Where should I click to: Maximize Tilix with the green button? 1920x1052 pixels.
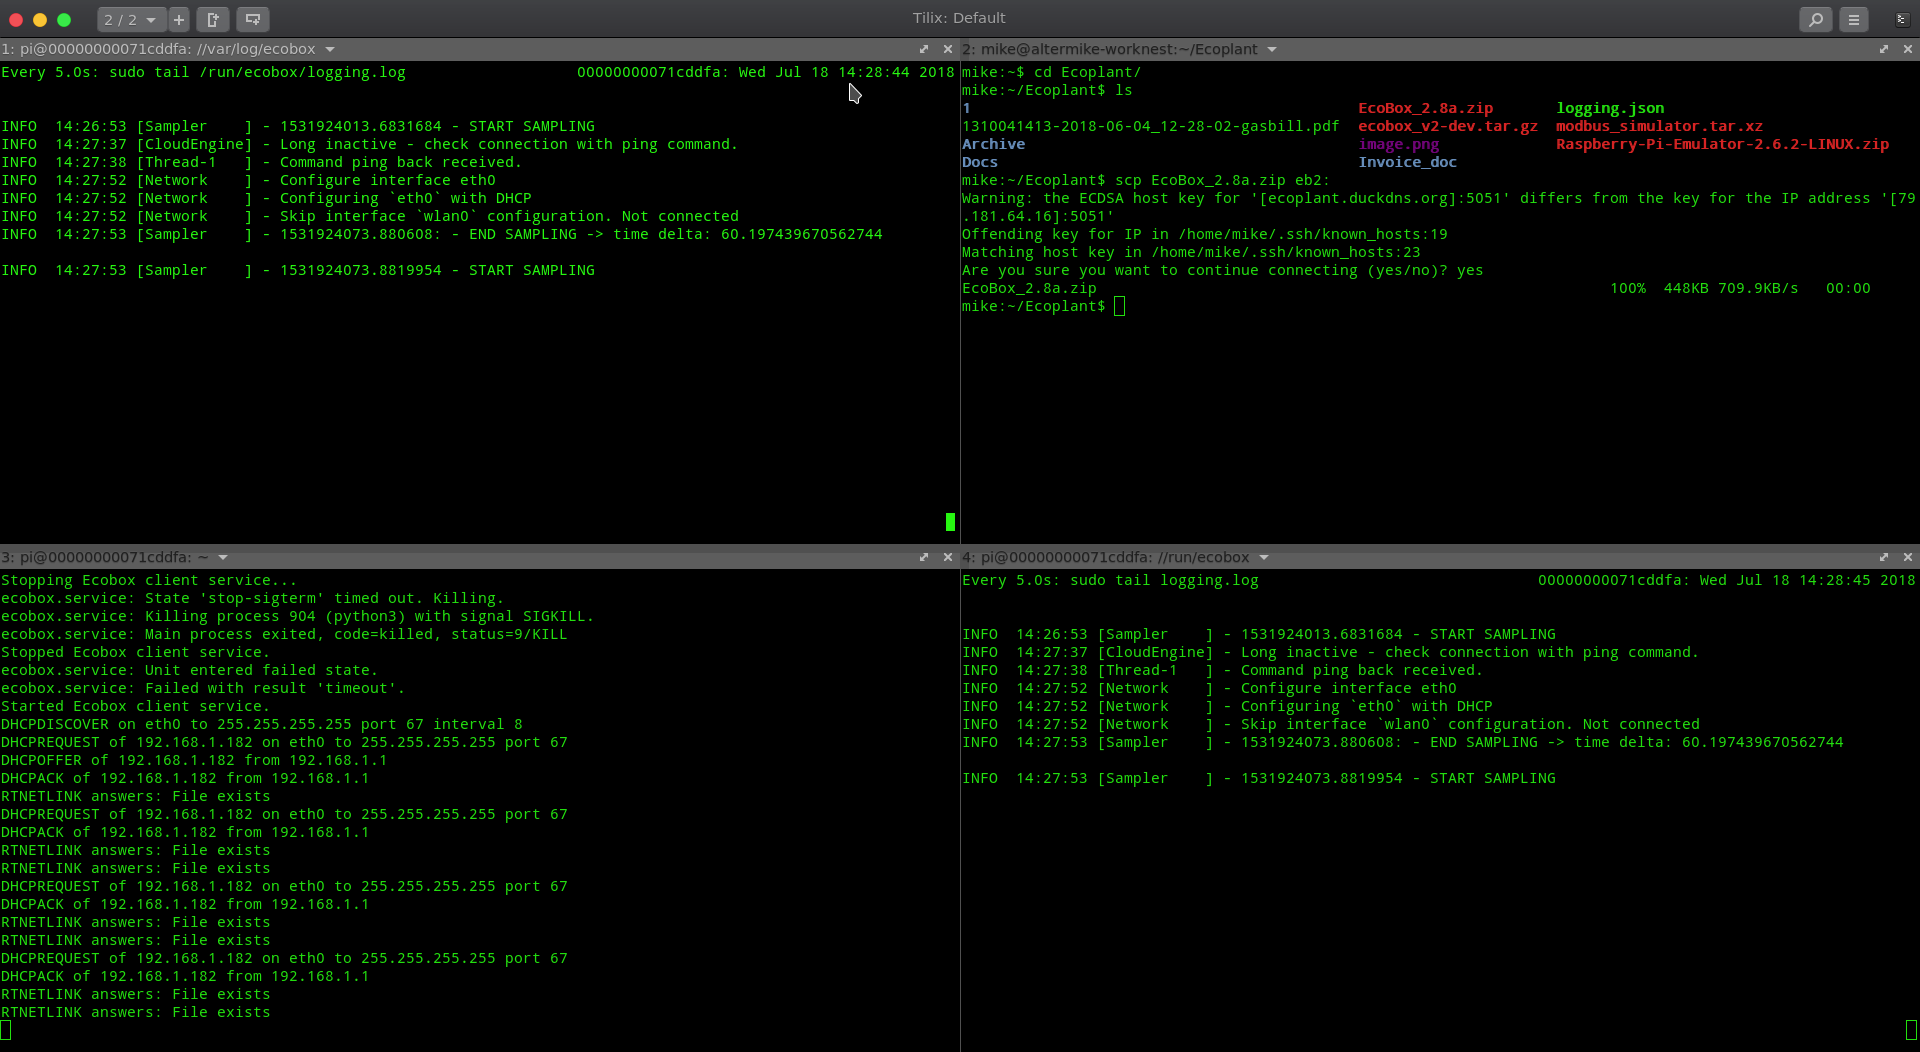click(x=64, y=19)
